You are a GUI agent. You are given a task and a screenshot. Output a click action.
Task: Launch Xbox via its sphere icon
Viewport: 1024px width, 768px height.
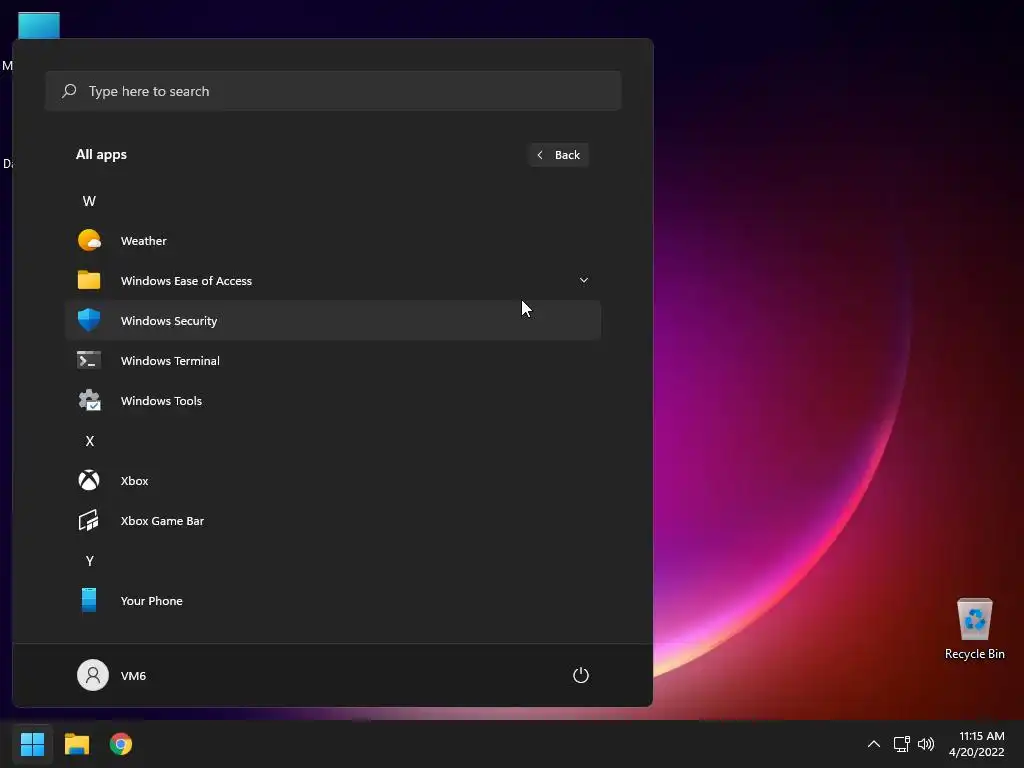tap(89, 481)
